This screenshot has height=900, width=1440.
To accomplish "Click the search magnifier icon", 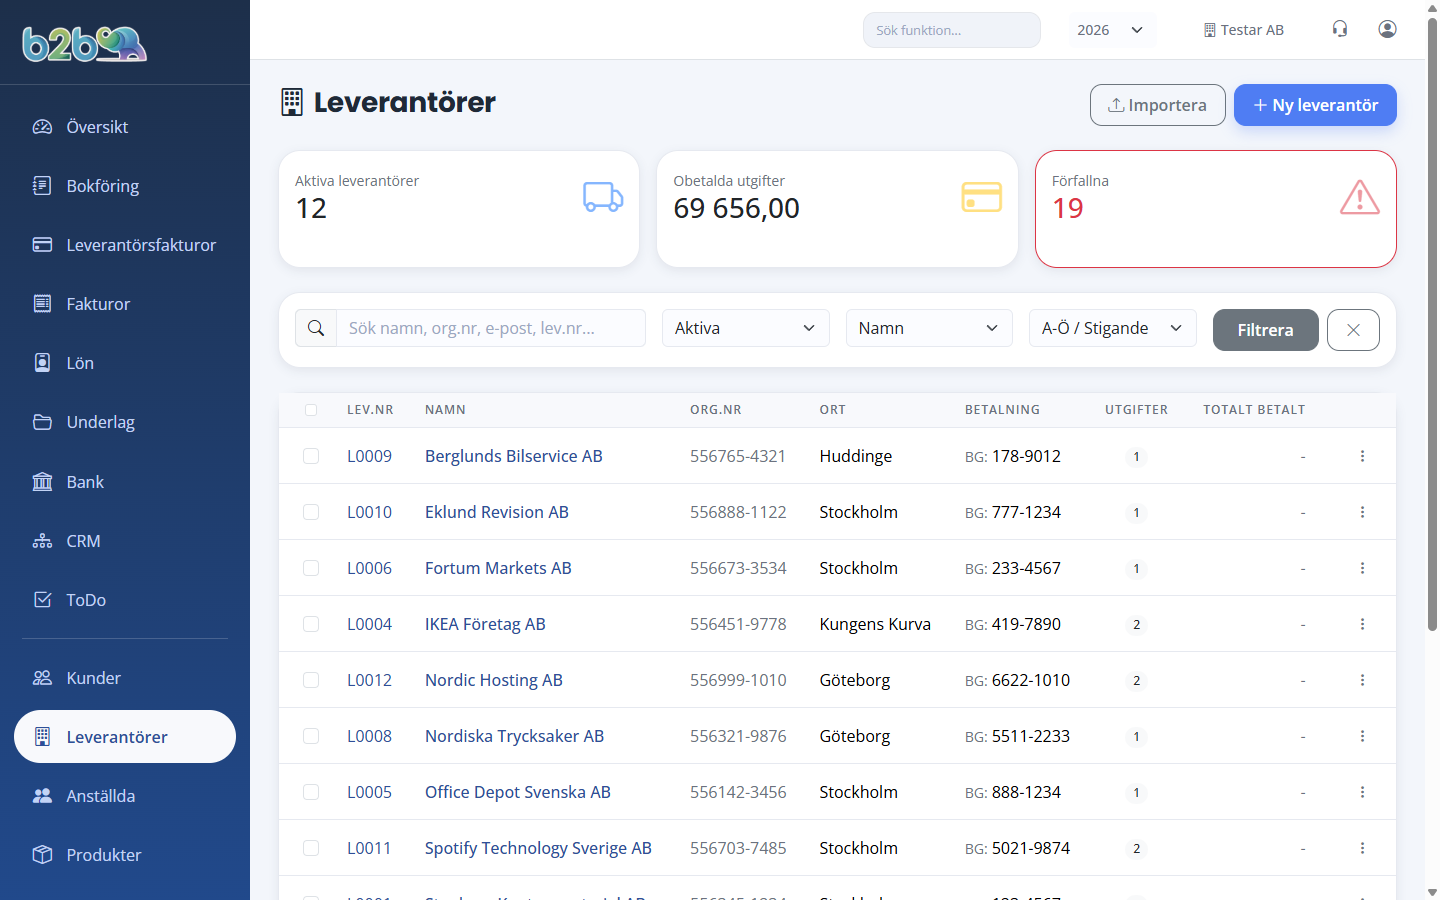I will [x=316, y=328].
